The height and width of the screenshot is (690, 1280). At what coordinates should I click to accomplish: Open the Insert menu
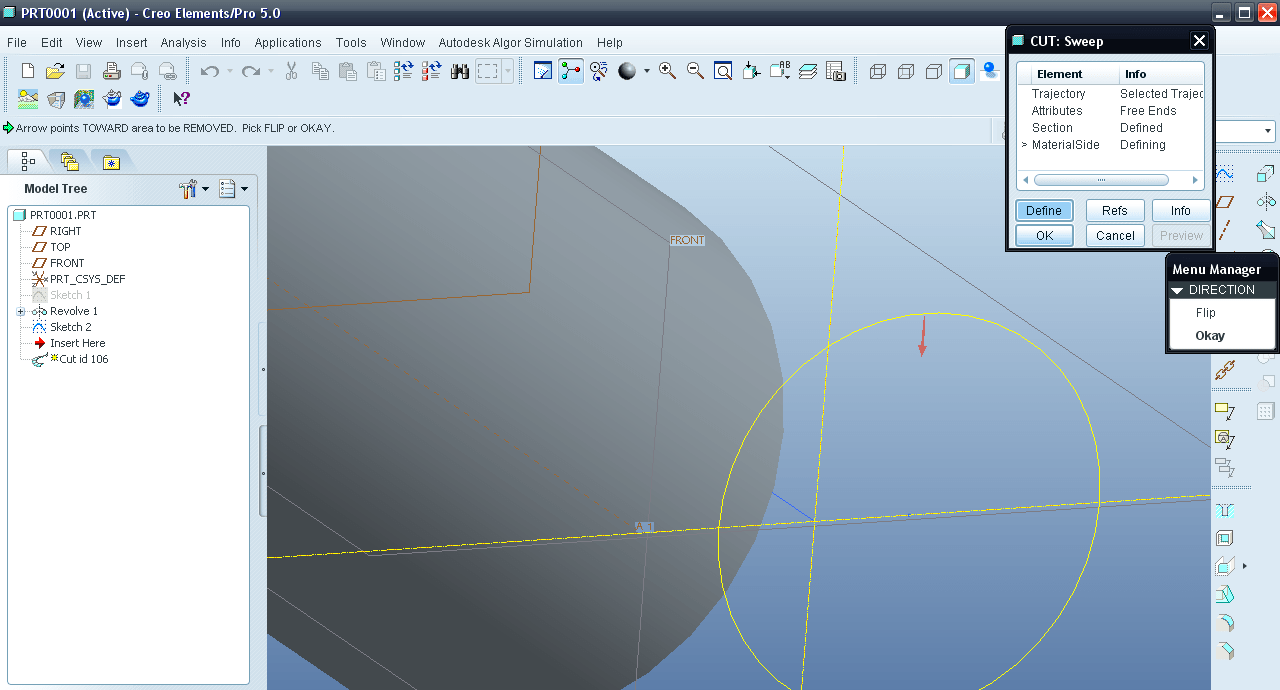click(131, 43)
